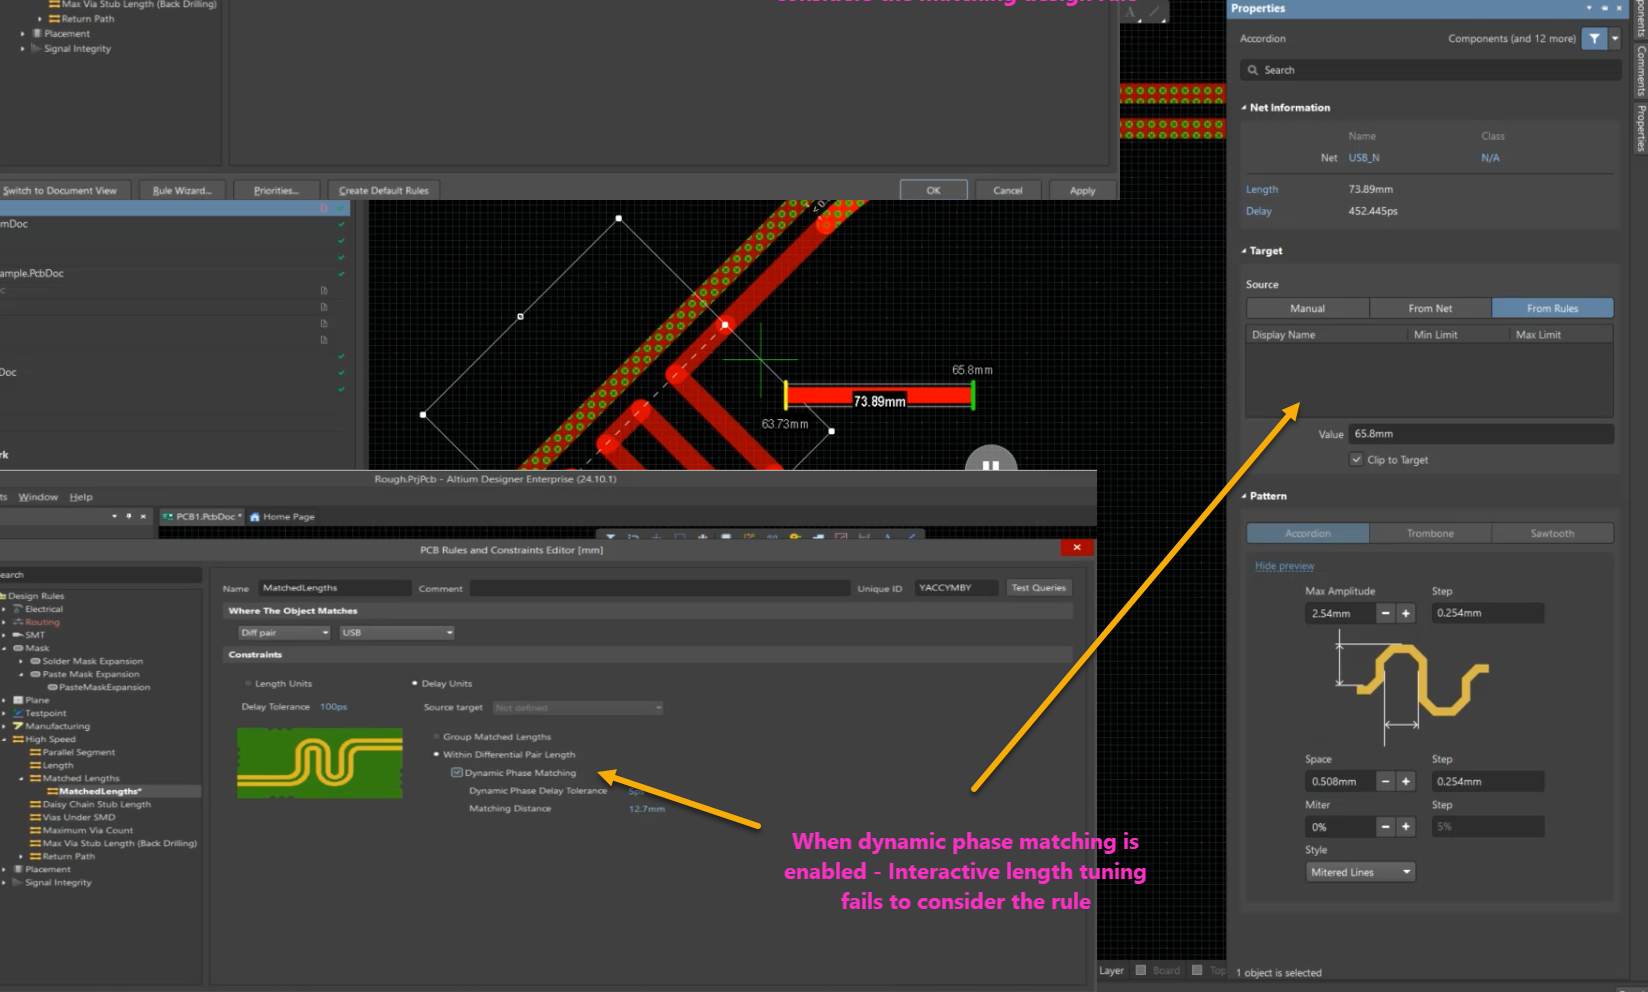Click the search magnifier icon in Properties

coord(1253,70)
